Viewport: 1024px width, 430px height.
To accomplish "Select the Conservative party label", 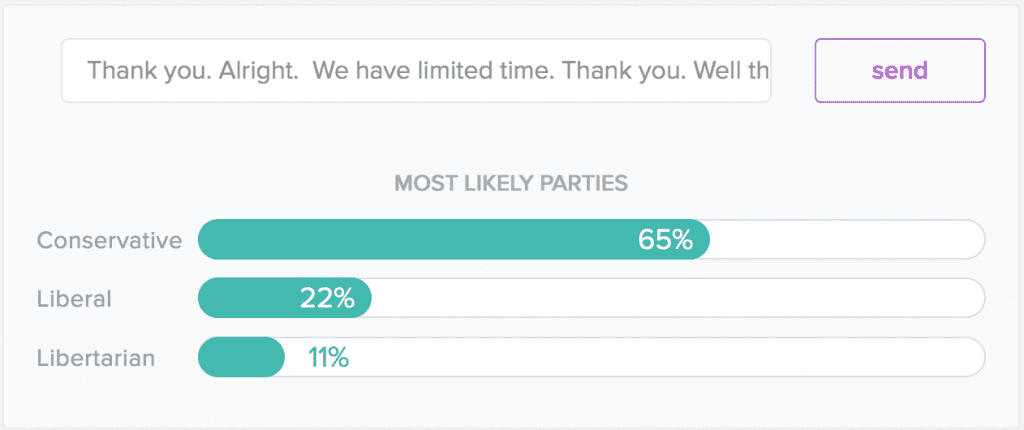I will tap(109, 240).
